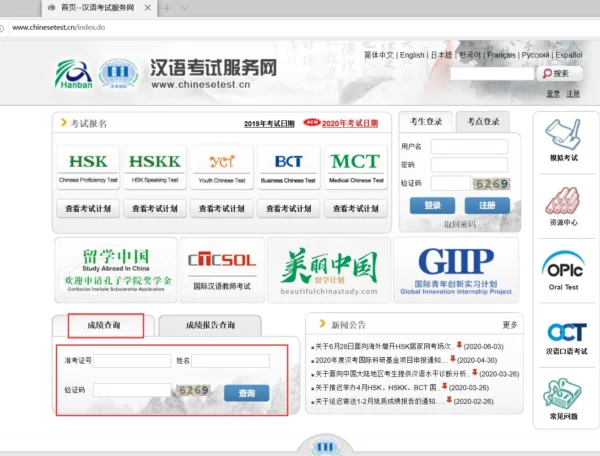Click 查看考试计划 under HSK
Image resolution: width=600 pixels, height=456 pixels.
[88, 208]
